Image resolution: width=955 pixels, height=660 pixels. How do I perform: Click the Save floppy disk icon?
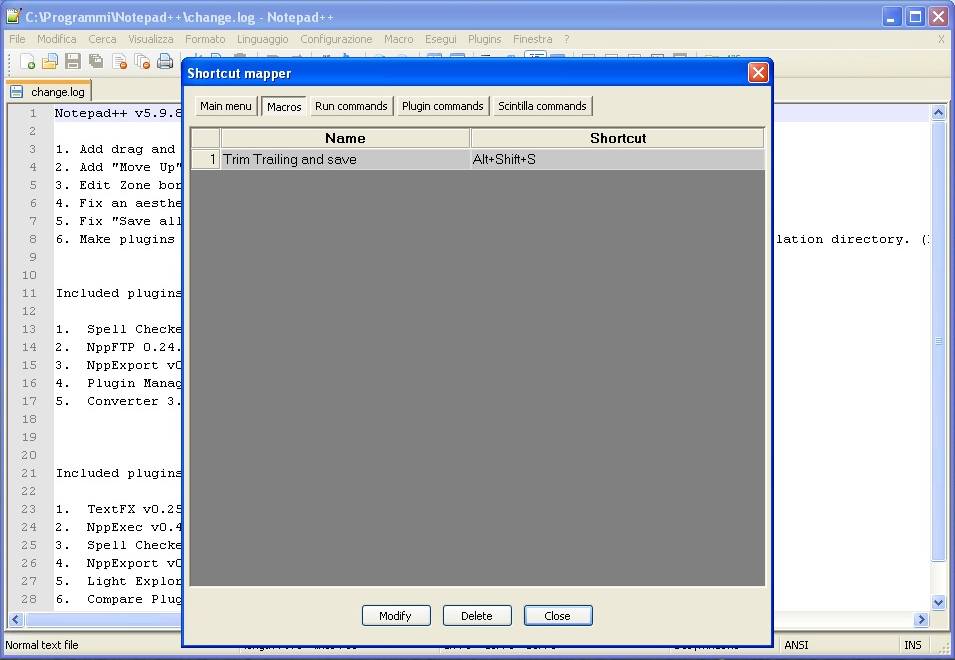pos(73,63)
